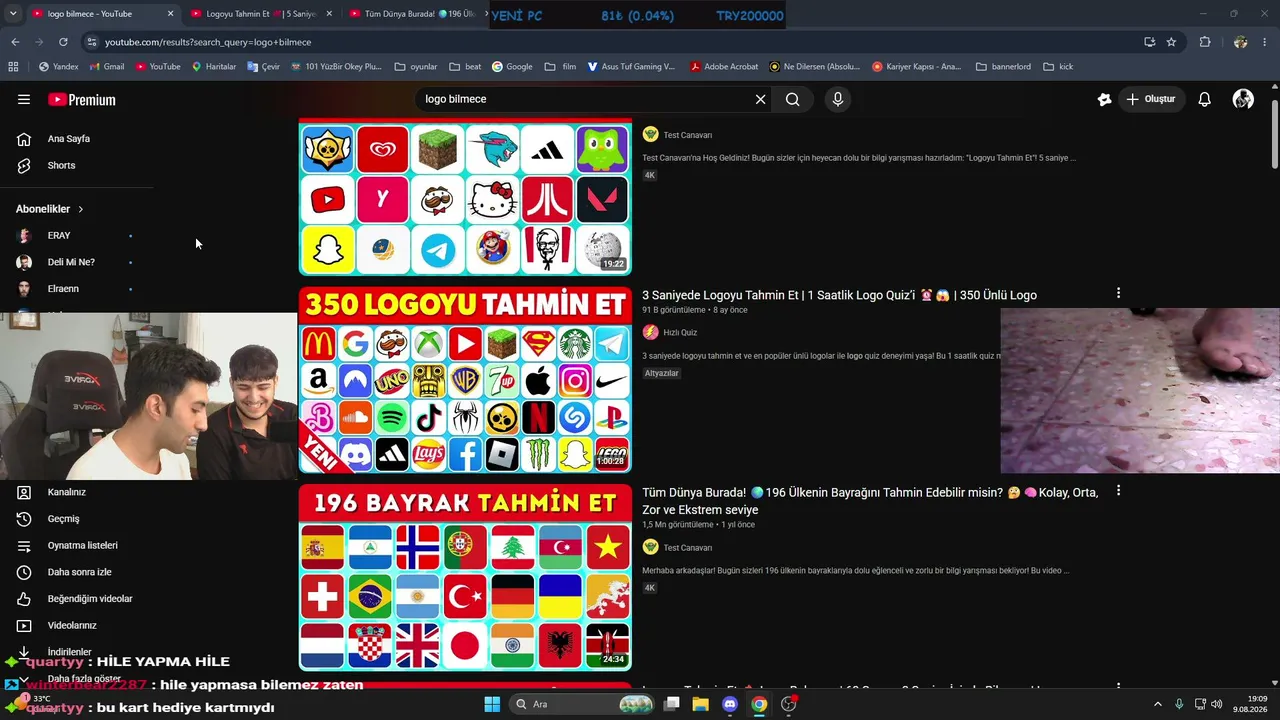The width and height of the screenshot is (1280, 720).
Task: Open the account avatar menu
Action: [x=1243, y=99]
